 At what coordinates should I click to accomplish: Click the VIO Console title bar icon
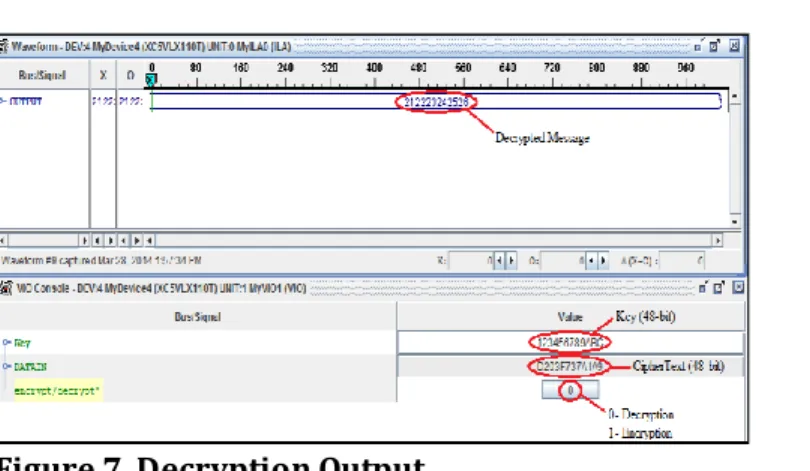tap(6, 288)
